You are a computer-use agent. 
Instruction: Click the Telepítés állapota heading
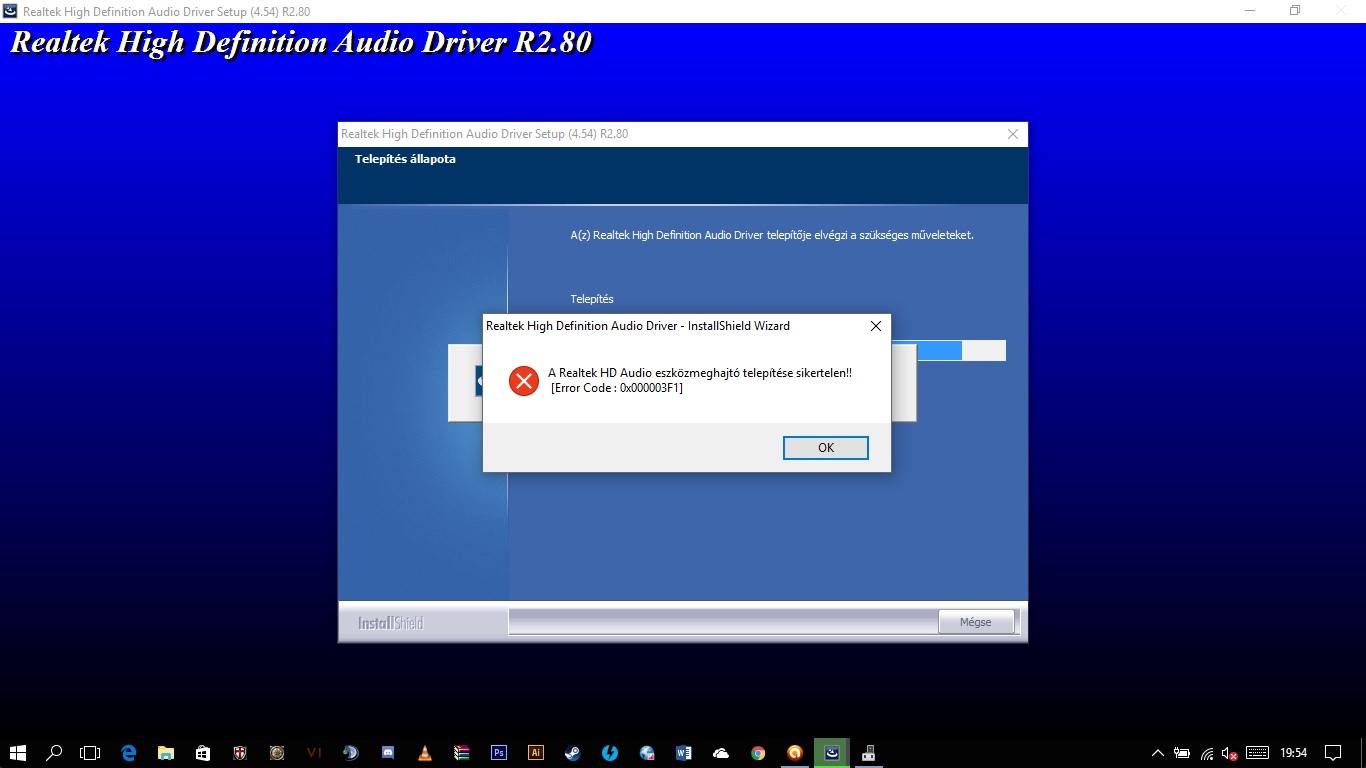405,159
